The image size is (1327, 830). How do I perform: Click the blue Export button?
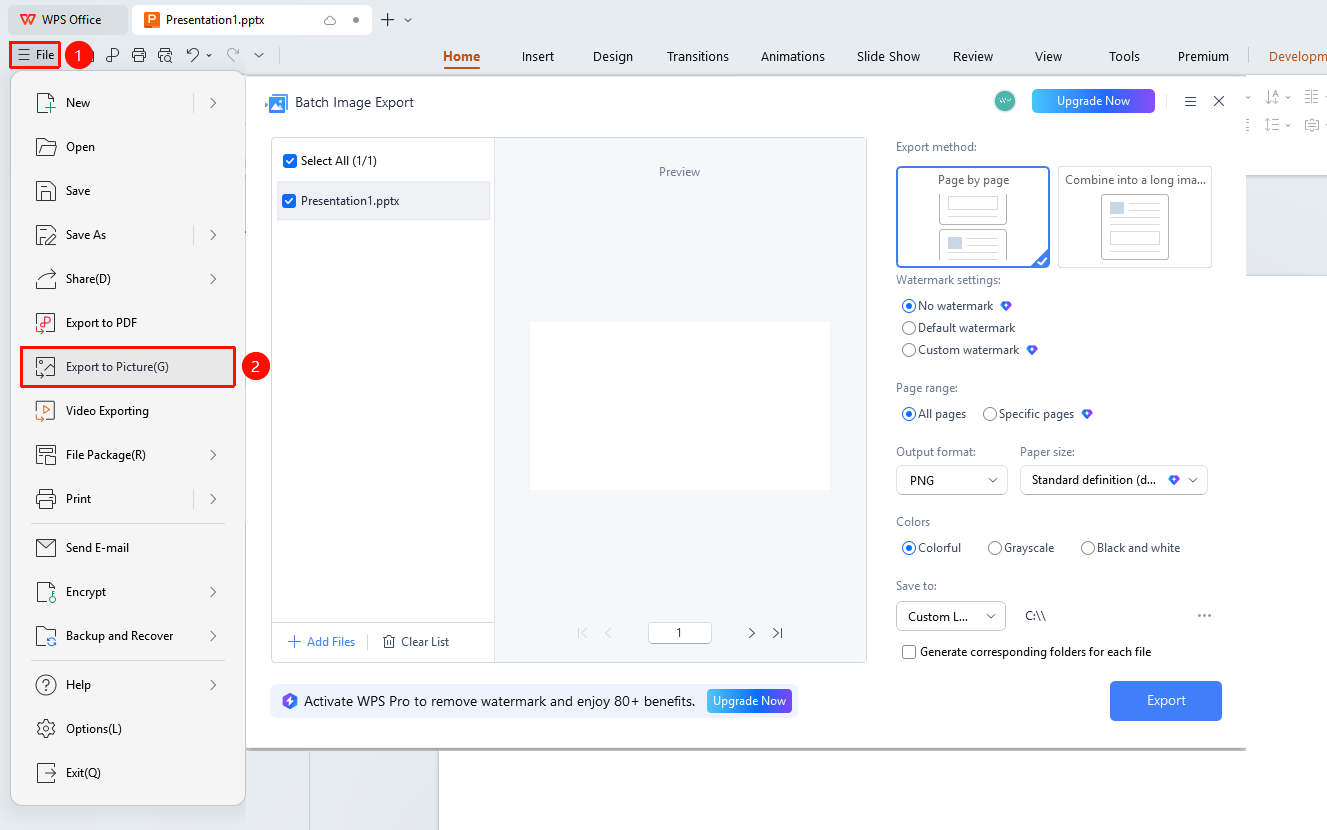click(1166, 701)
